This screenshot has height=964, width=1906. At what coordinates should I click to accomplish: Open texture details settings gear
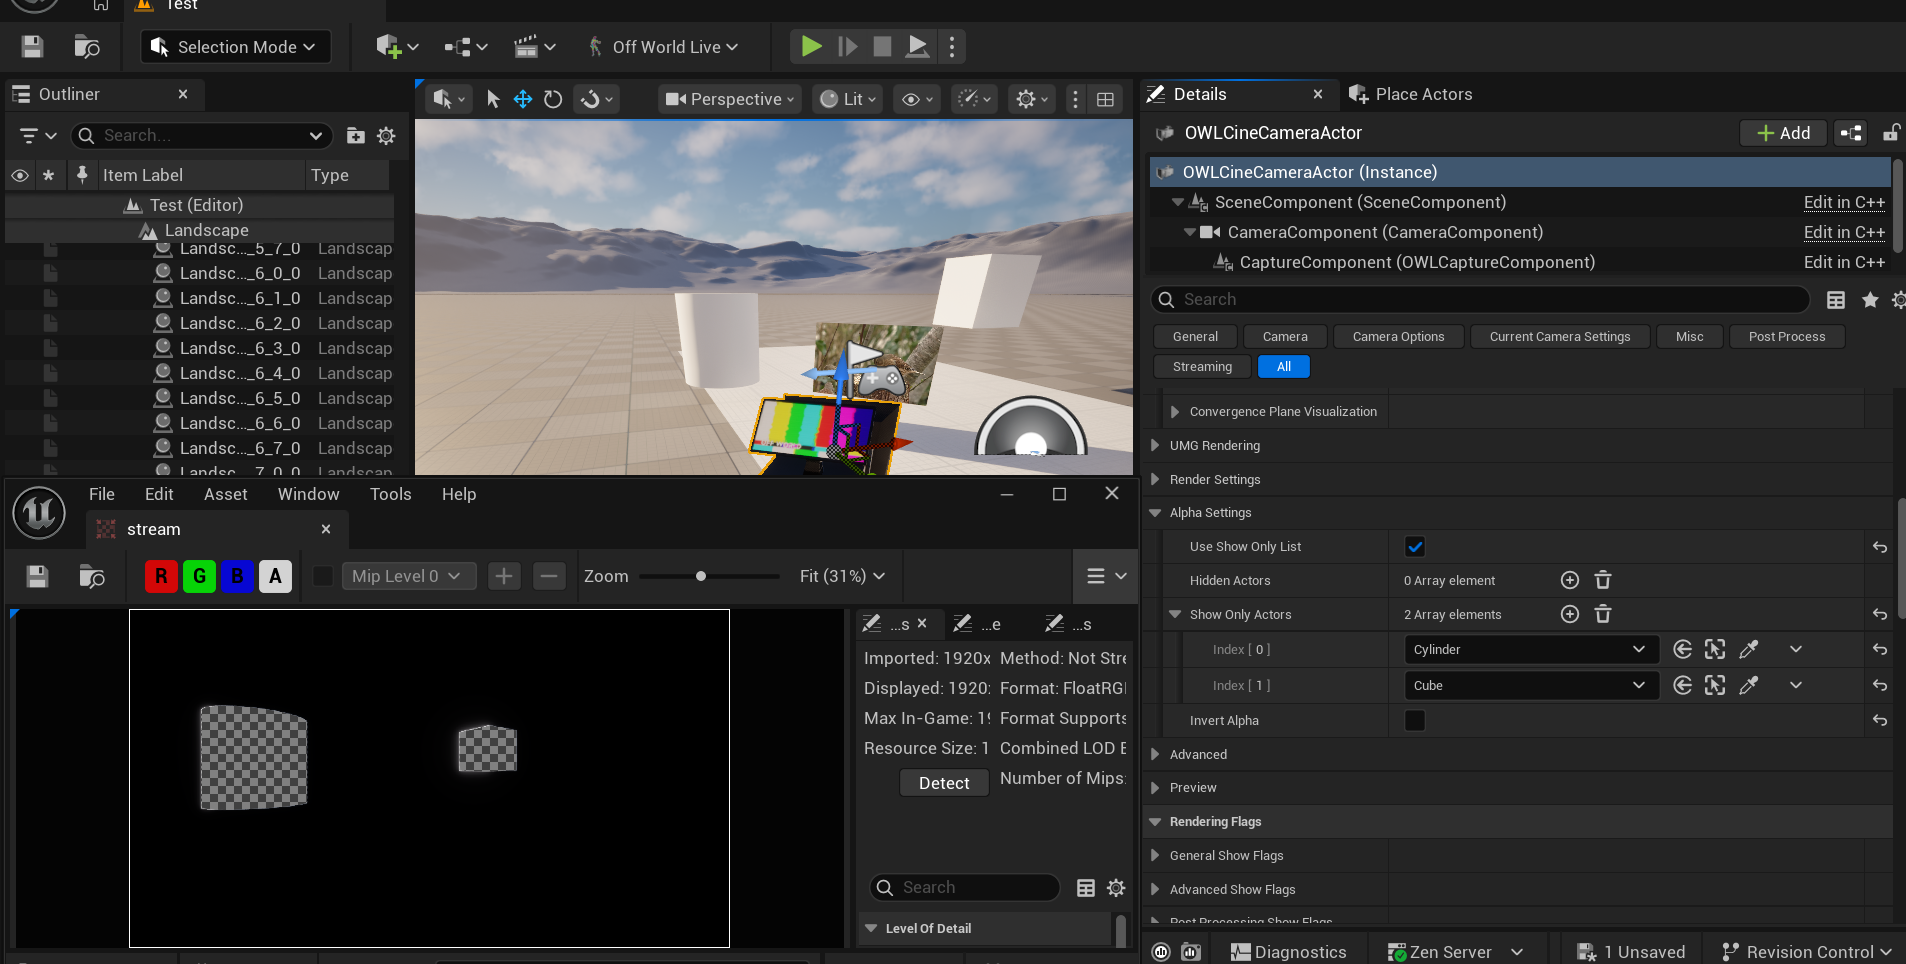click(x=1116, y=888)
